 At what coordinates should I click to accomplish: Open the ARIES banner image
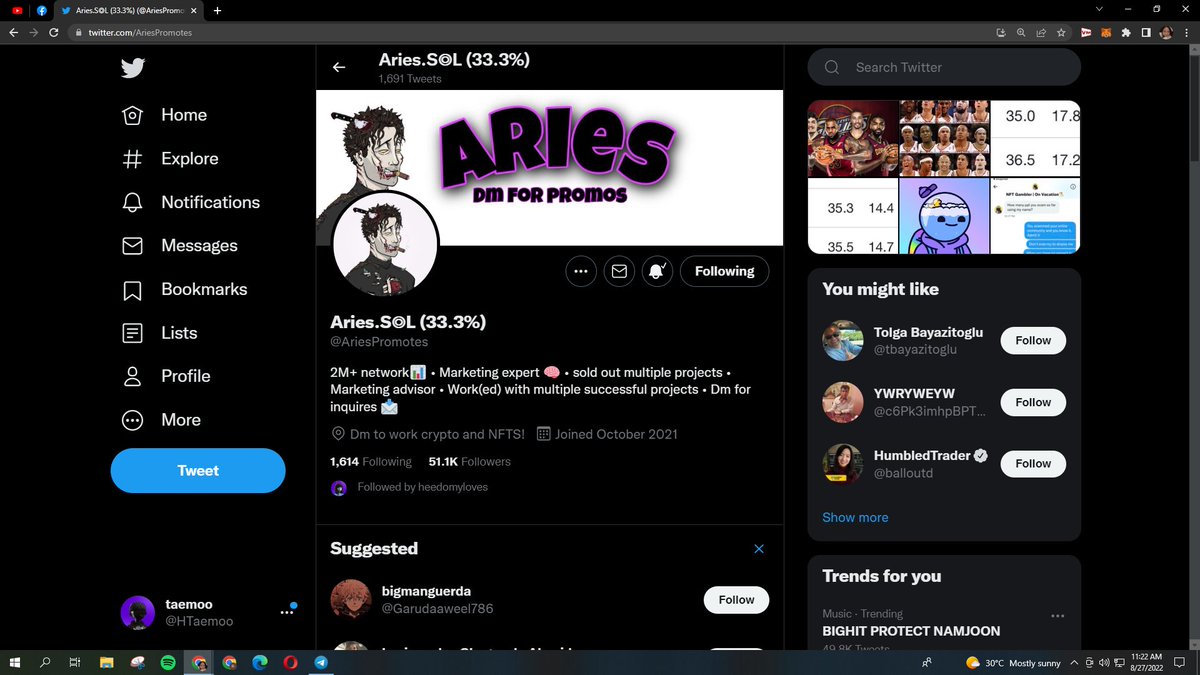coord(549,168)
